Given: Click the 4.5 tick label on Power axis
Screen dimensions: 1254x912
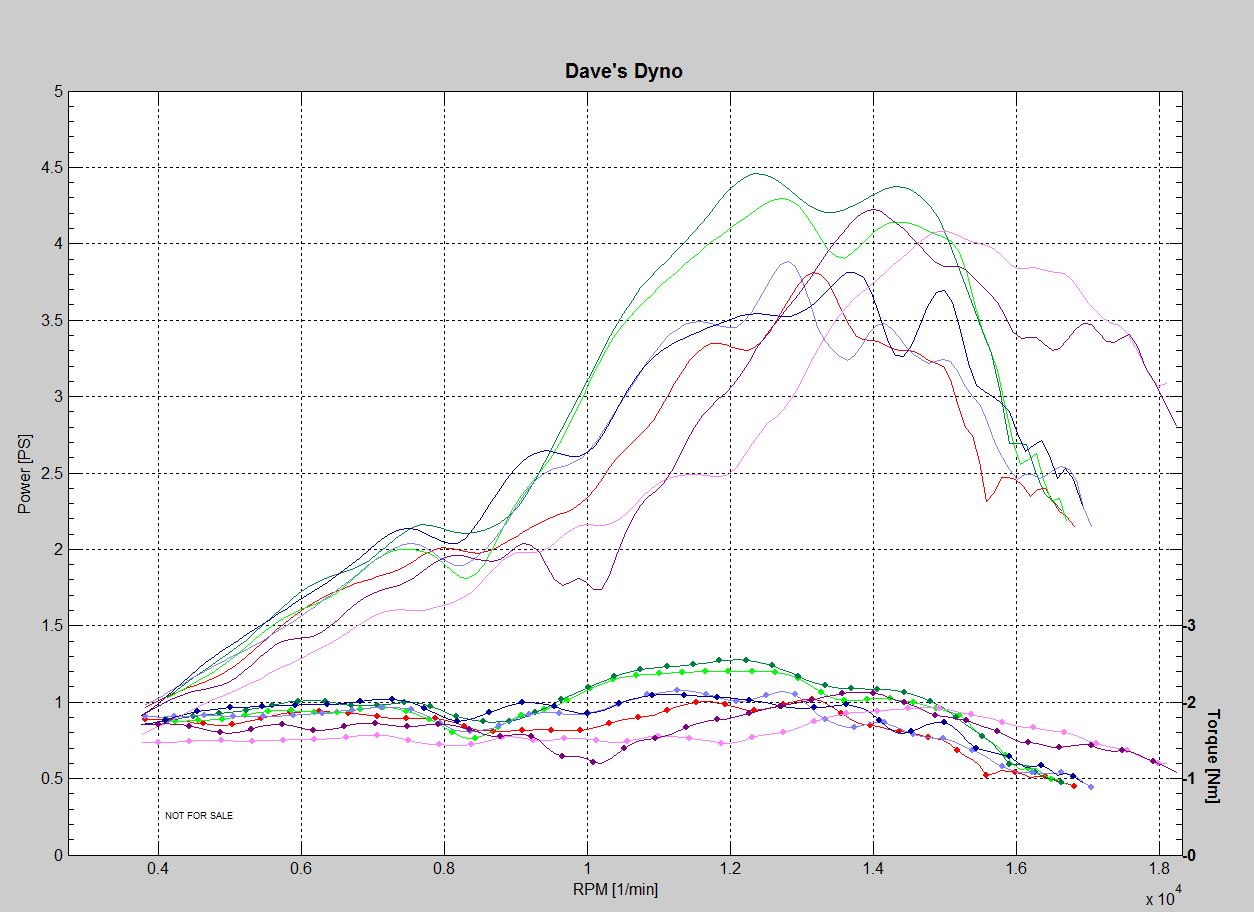Looking at the screenshot, I should click(50, 168).
